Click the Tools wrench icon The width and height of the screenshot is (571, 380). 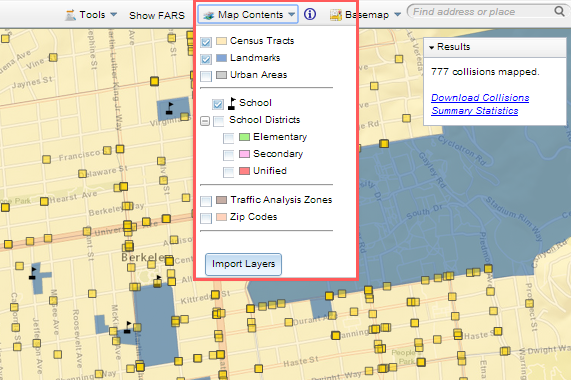(x=70, y=15)
